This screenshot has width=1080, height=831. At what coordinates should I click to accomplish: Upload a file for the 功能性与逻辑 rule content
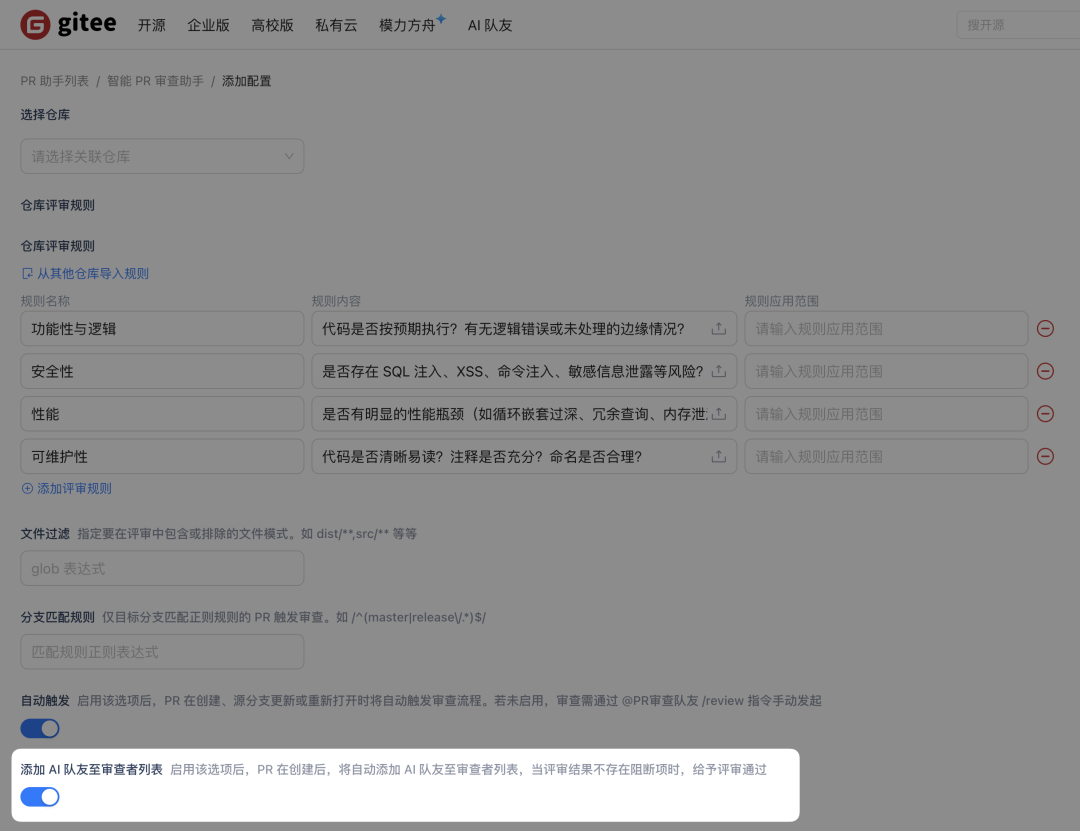pos(719,328)
